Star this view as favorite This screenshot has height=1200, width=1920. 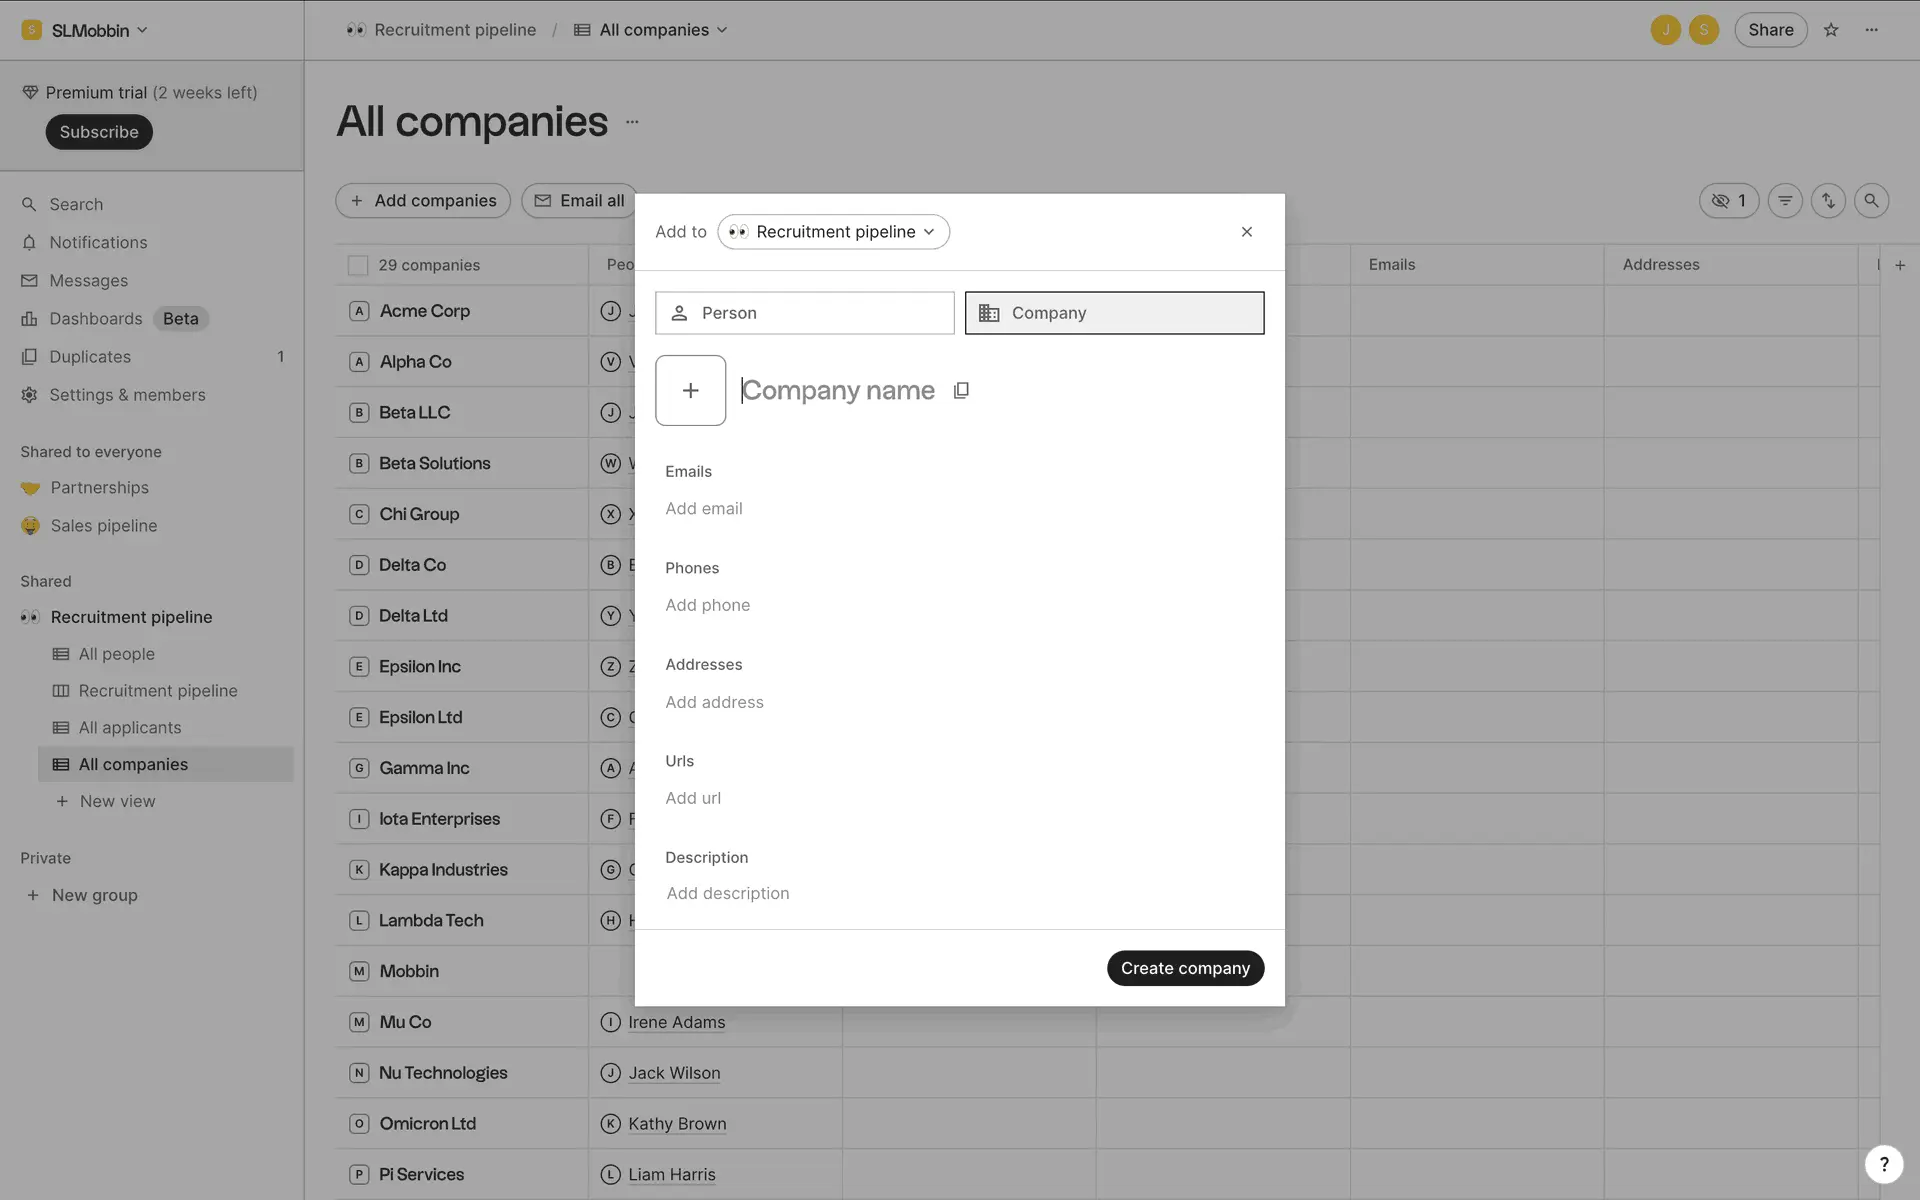point(1831,30)
